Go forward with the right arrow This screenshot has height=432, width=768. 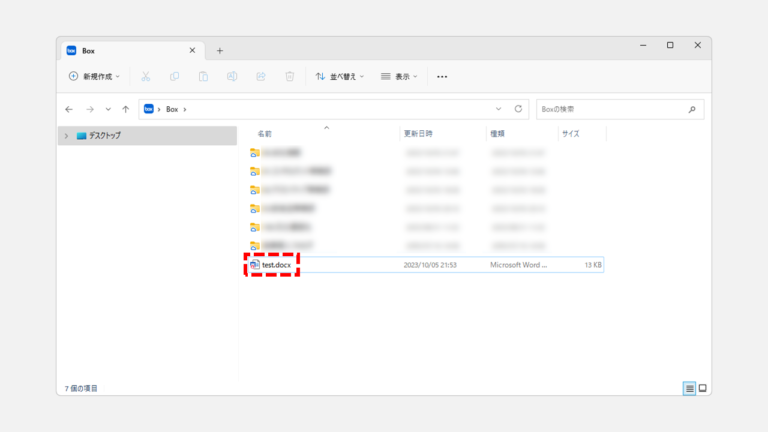(90, 109)
